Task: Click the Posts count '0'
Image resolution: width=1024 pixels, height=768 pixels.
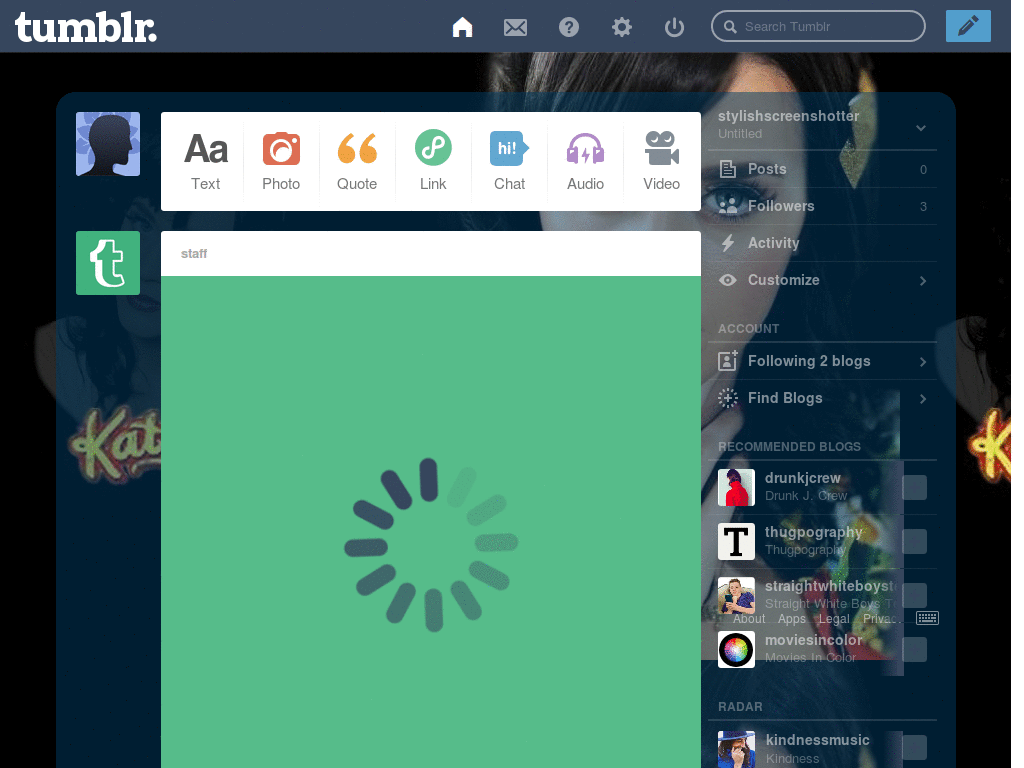Action: click(923, 170)
